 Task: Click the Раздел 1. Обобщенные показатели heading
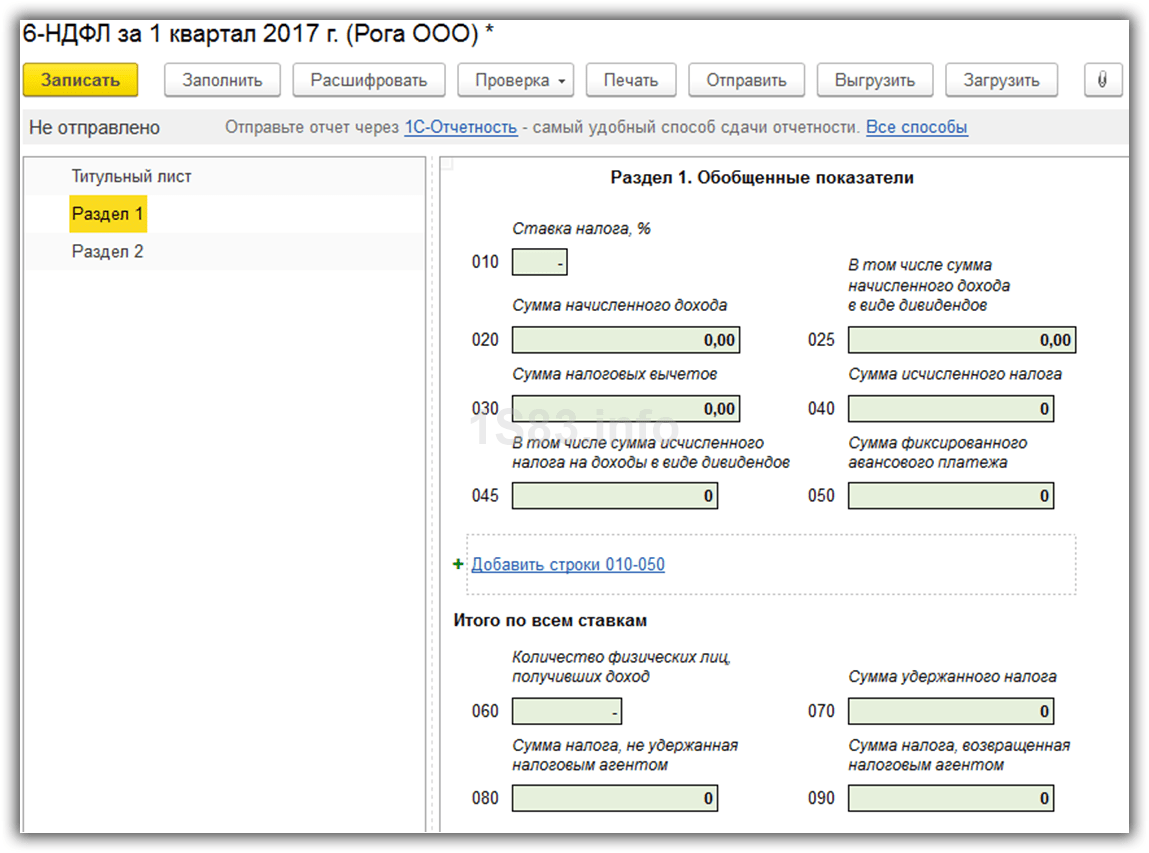[762, 177]
